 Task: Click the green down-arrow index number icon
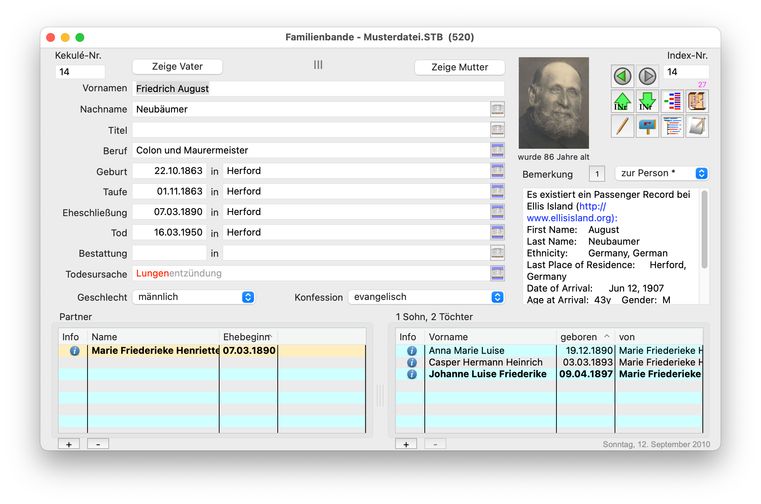(x=647, y=101)
